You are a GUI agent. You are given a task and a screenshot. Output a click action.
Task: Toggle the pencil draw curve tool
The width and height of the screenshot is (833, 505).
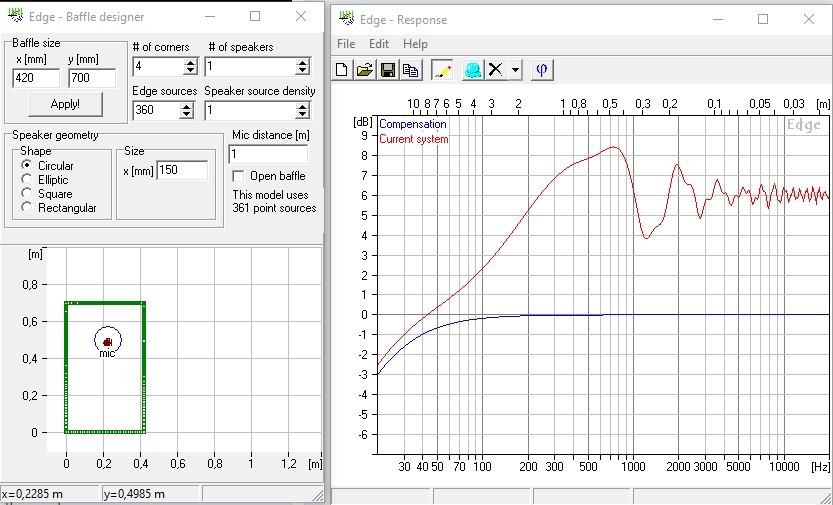(441, 70)
